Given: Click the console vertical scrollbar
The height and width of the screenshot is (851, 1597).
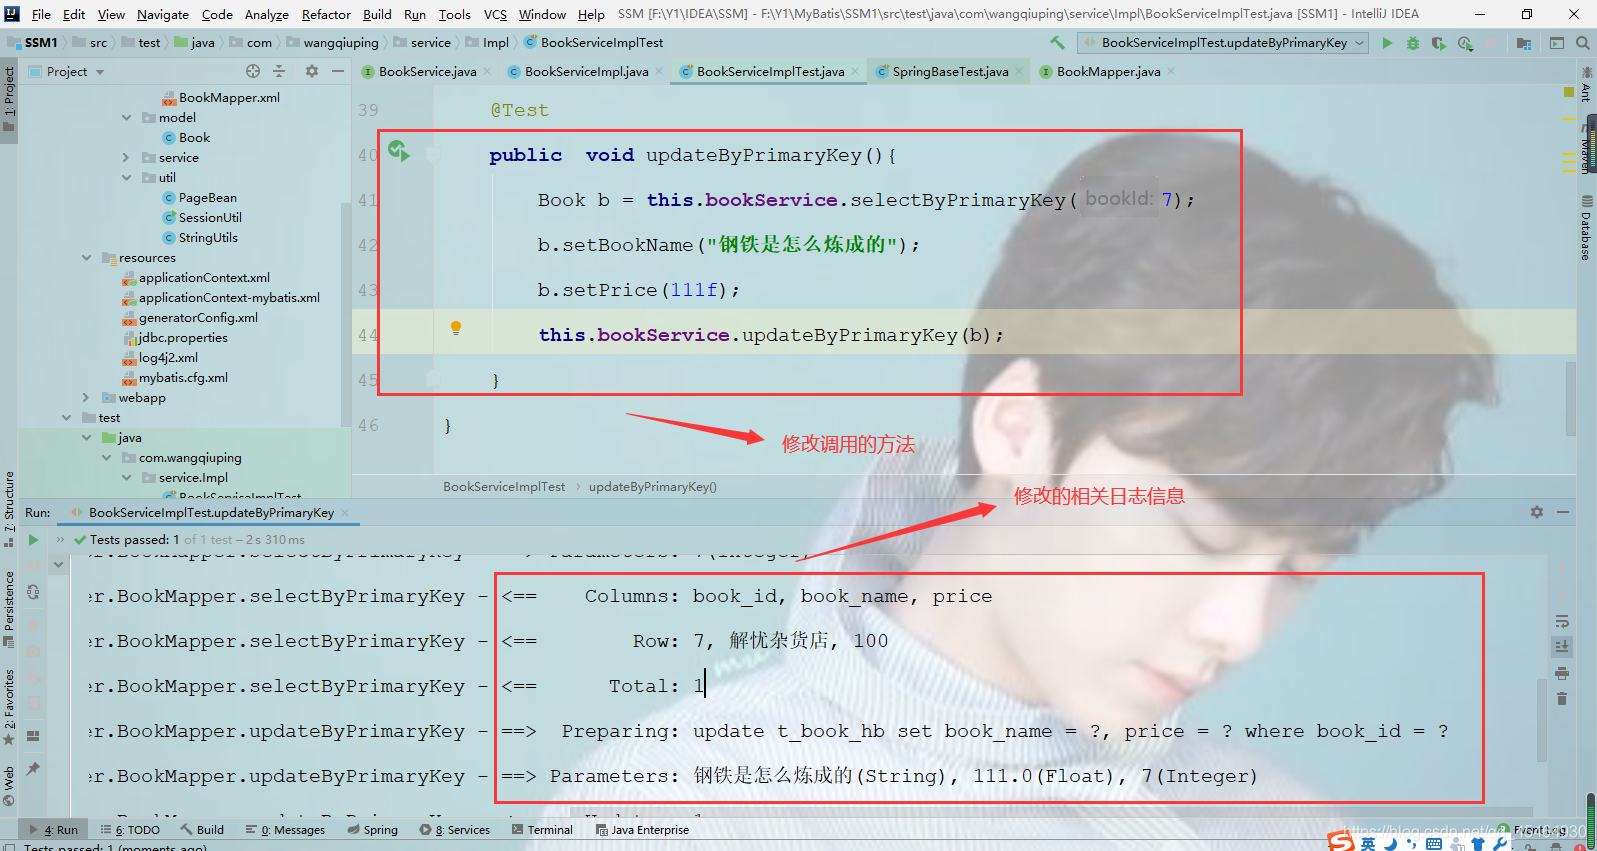Looking at the screenshot, I should click(x=1542, y=718).
